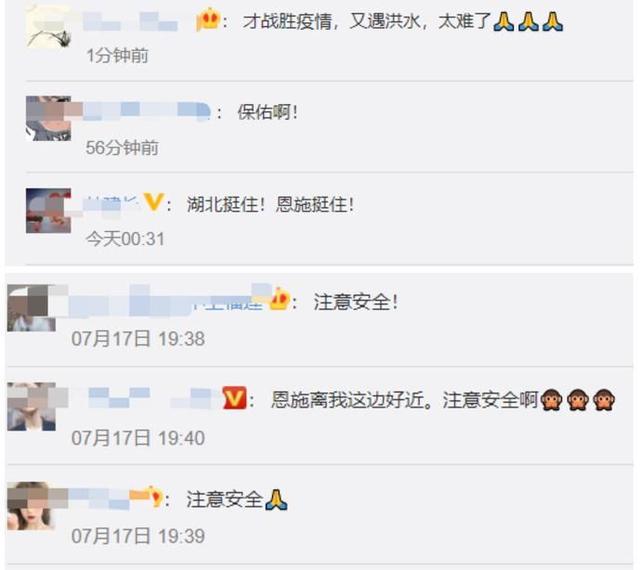Click the first monkey emoji after 注意安全啊
This screenshot has height=570, width=640.
551,400
